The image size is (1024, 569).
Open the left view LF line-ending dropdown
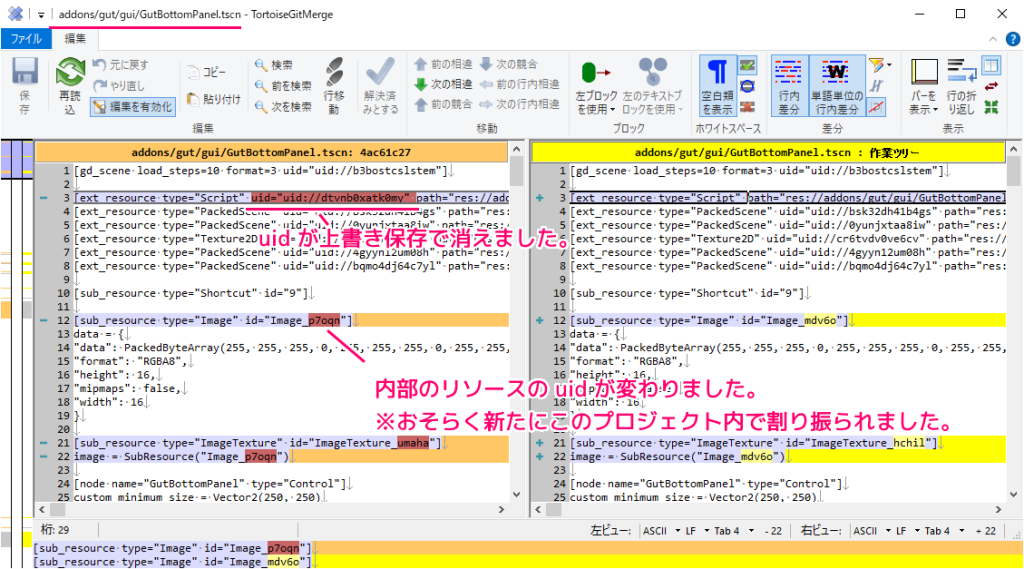point(697,530)
